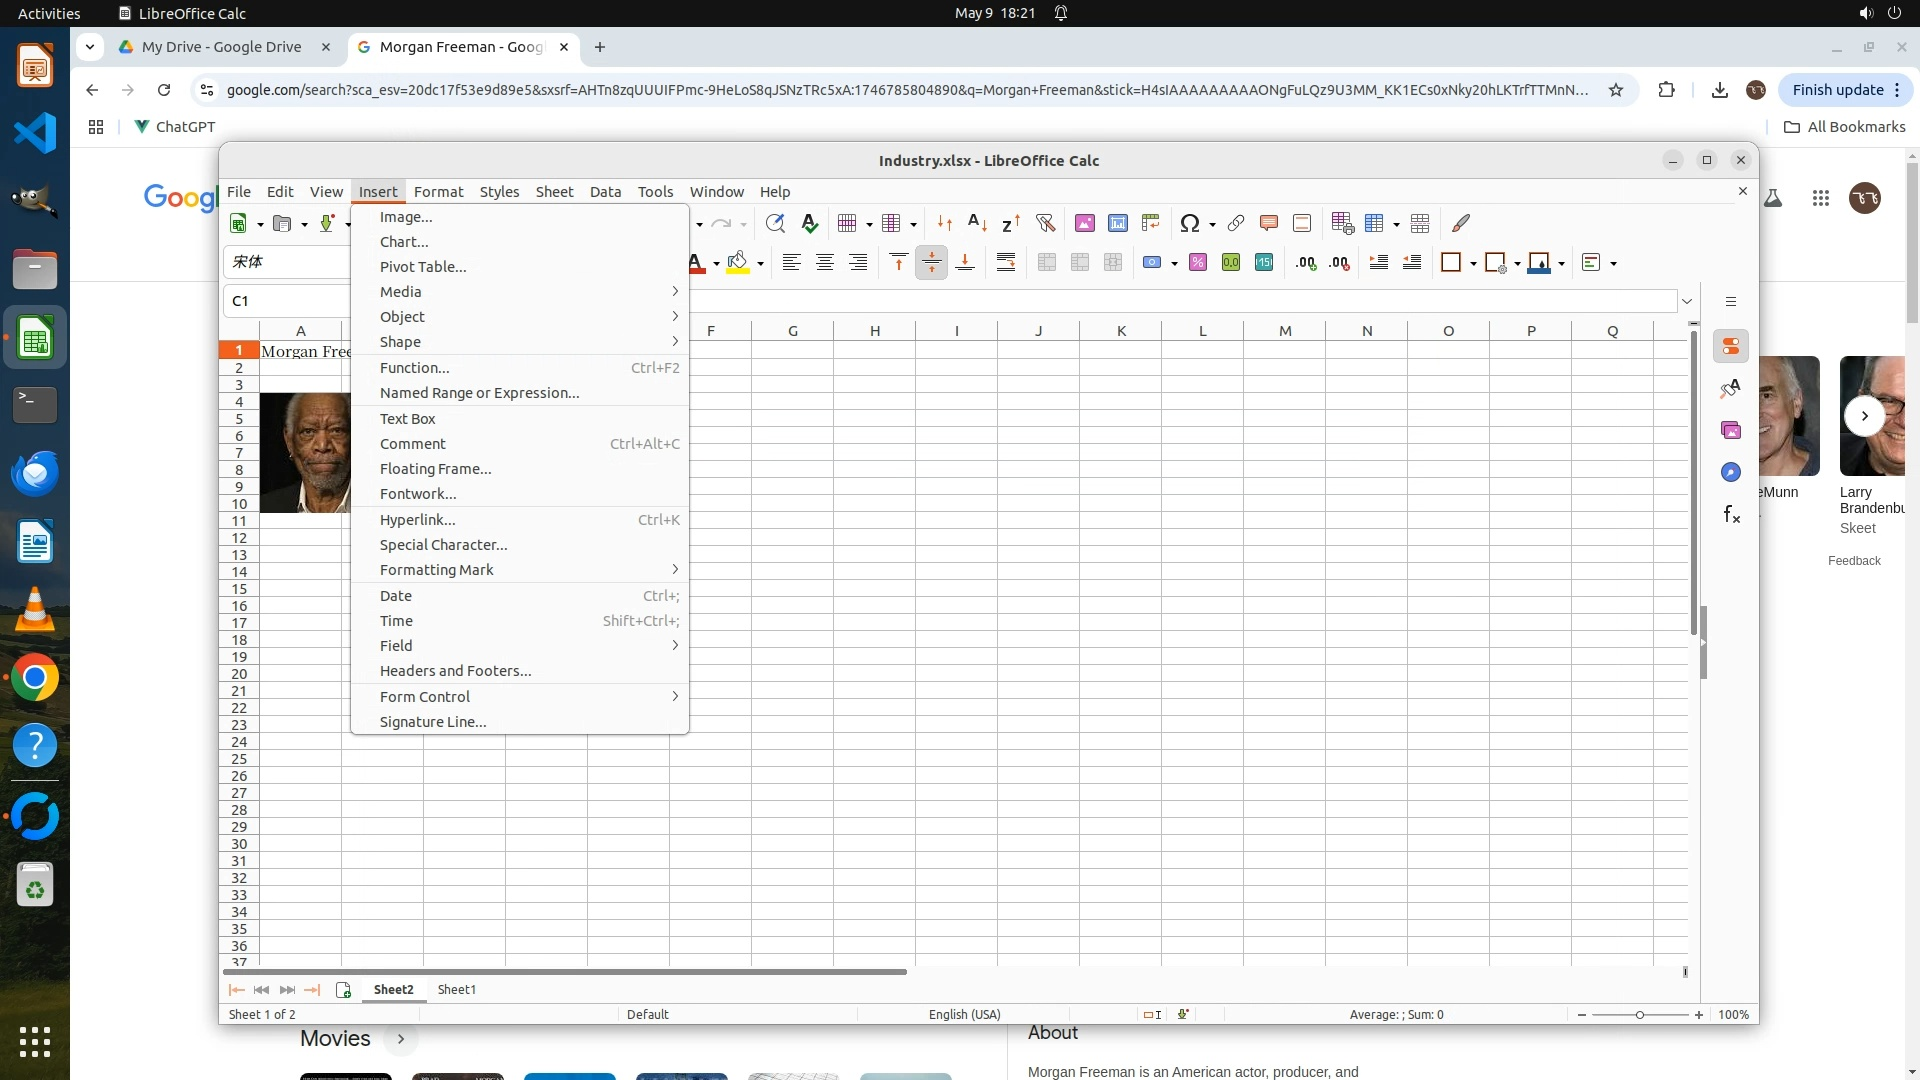
Task: Open the ChatGPT bookmark link
Action: click(175, 127)
